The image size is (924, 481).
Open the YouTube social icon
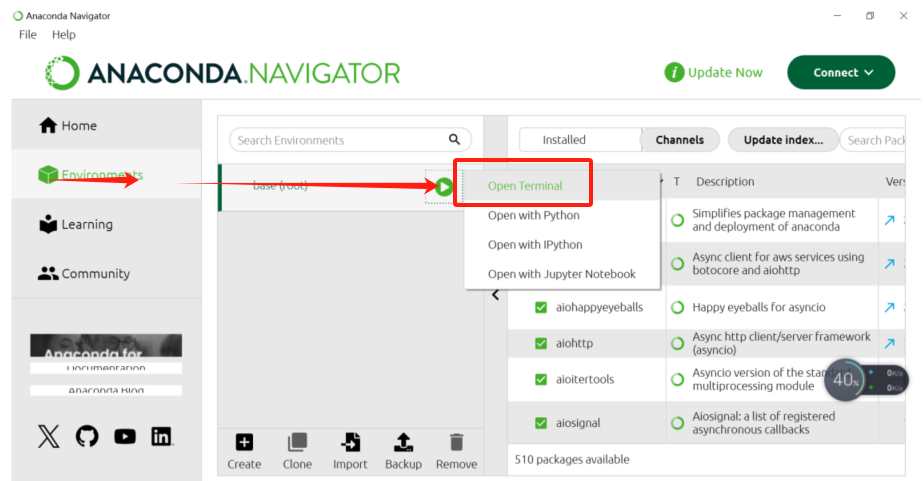[x=125, y=437]
